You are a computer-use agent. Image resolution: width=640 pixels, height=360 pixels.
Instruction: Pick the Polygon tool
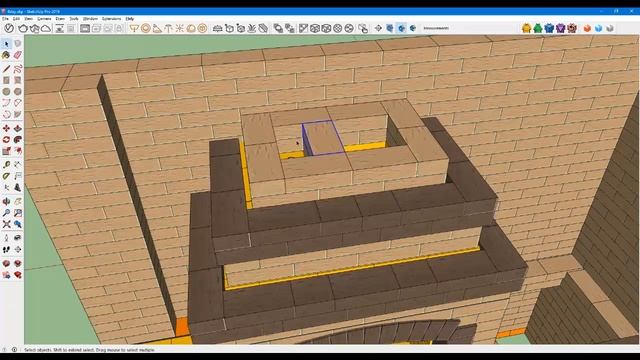tap(18, 92)
